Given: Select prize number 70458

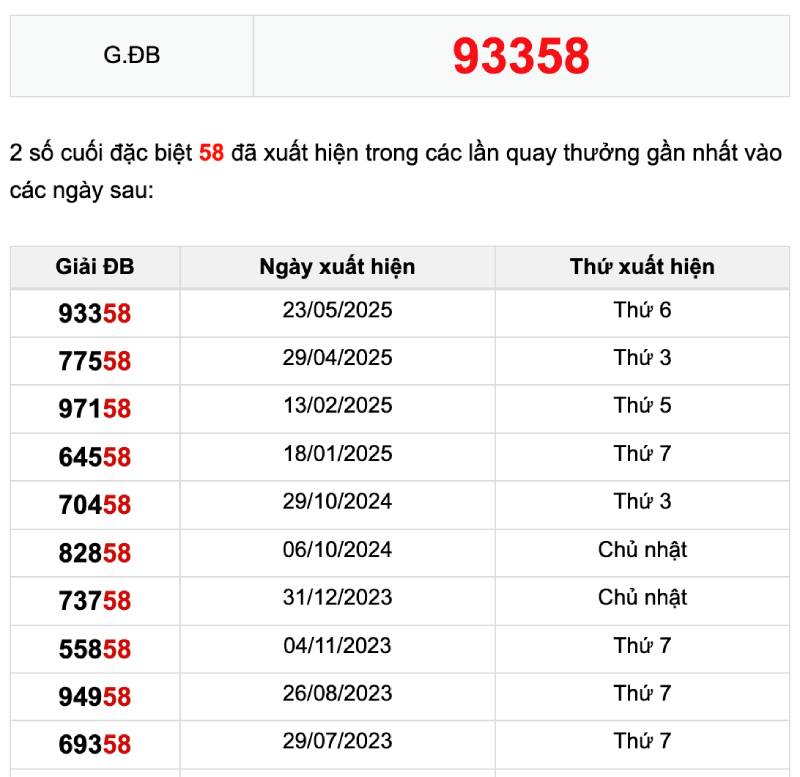Looking at the screenshot, I should coord(95,506).
